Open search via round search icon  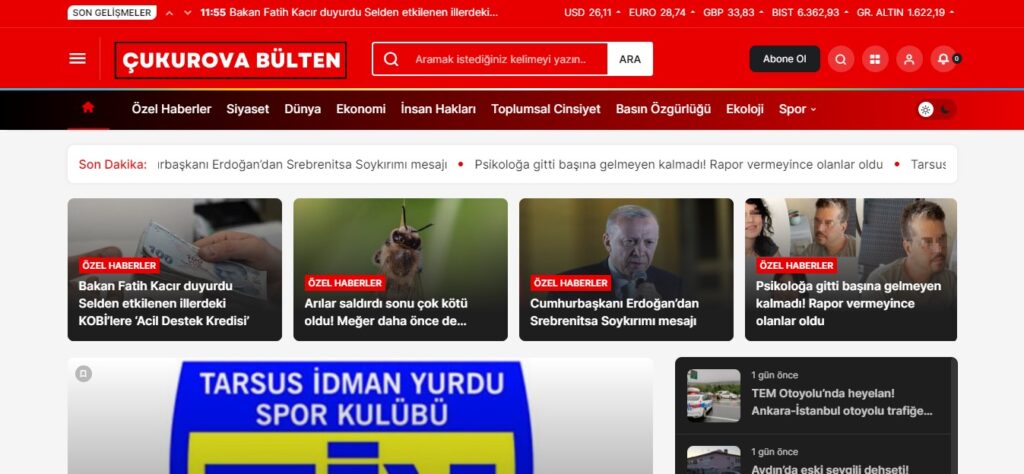pos(840,59)
